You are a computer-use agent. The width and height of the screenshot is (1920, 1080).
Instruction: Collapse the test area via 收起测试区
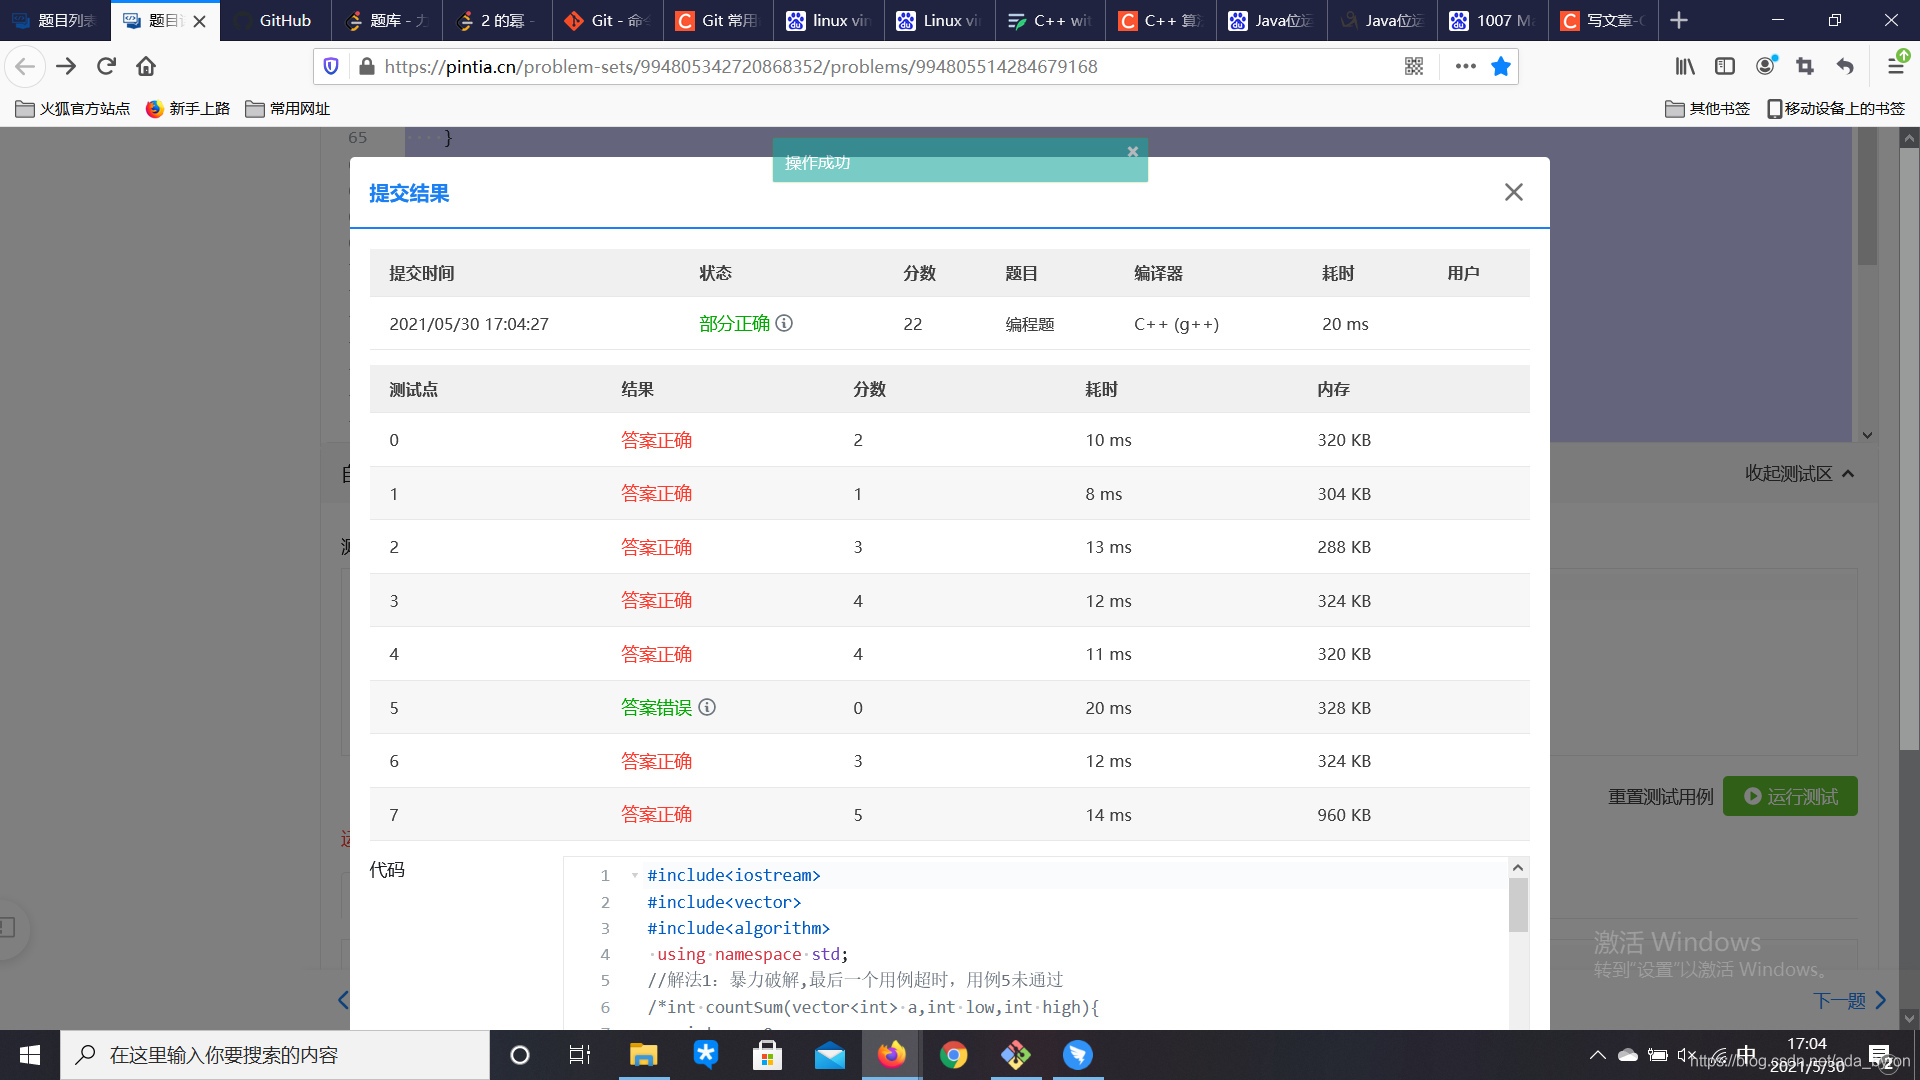[1798, 473]
